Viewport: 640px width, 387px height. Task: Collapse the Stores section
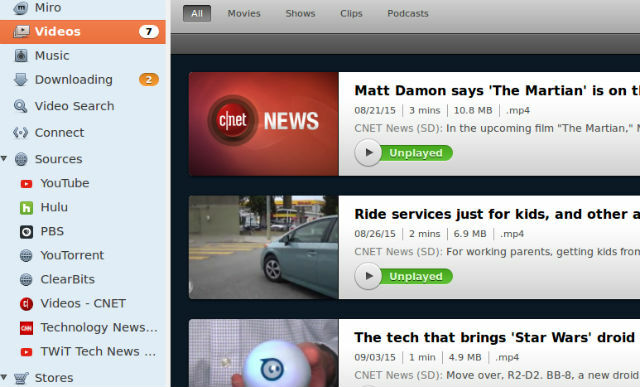pyautogui.click(x=4, y=377)
